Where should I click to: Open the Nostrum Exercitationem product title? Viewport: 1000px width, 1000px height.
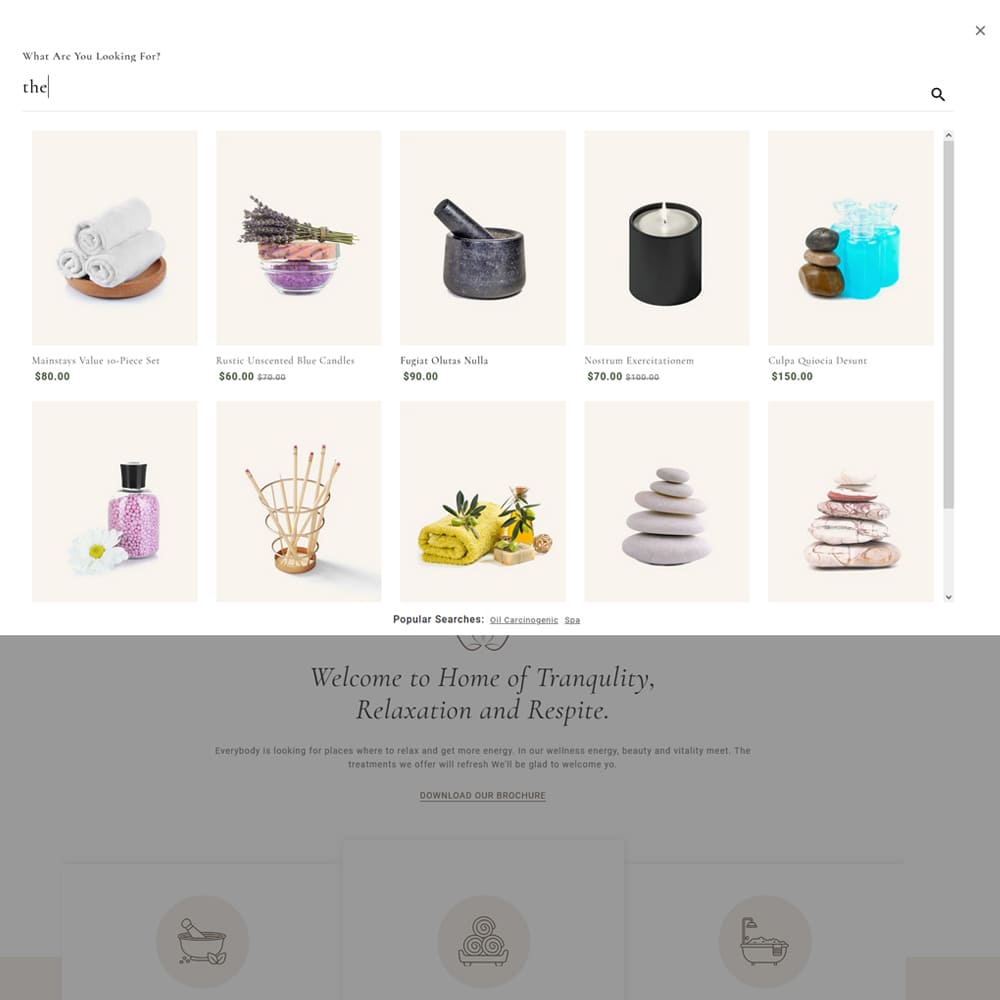click(639, 360)
